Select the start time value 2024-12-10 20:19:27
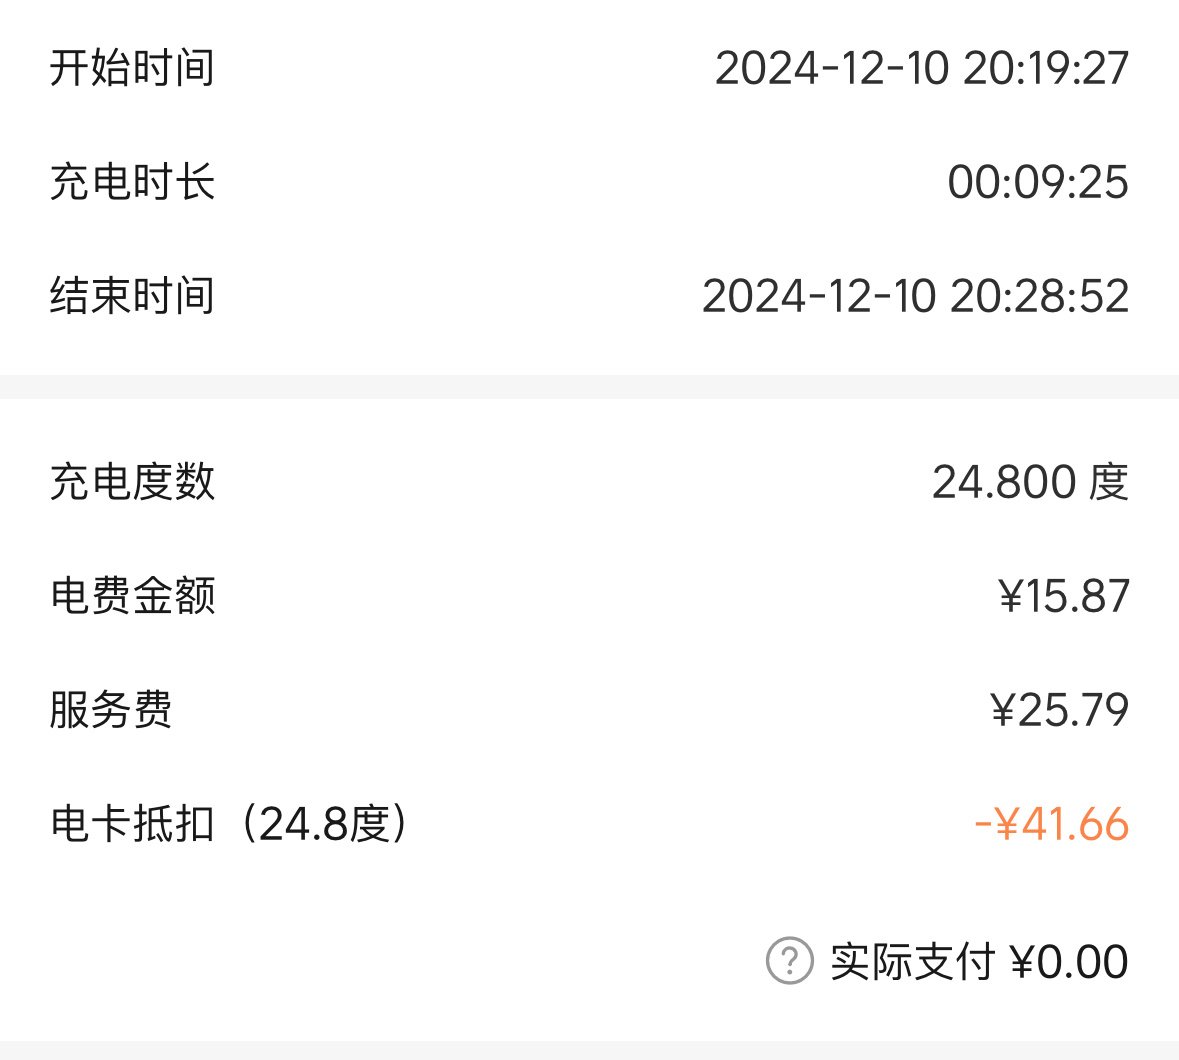This screenshot has height=1060, width=1179. click(922, 68)
